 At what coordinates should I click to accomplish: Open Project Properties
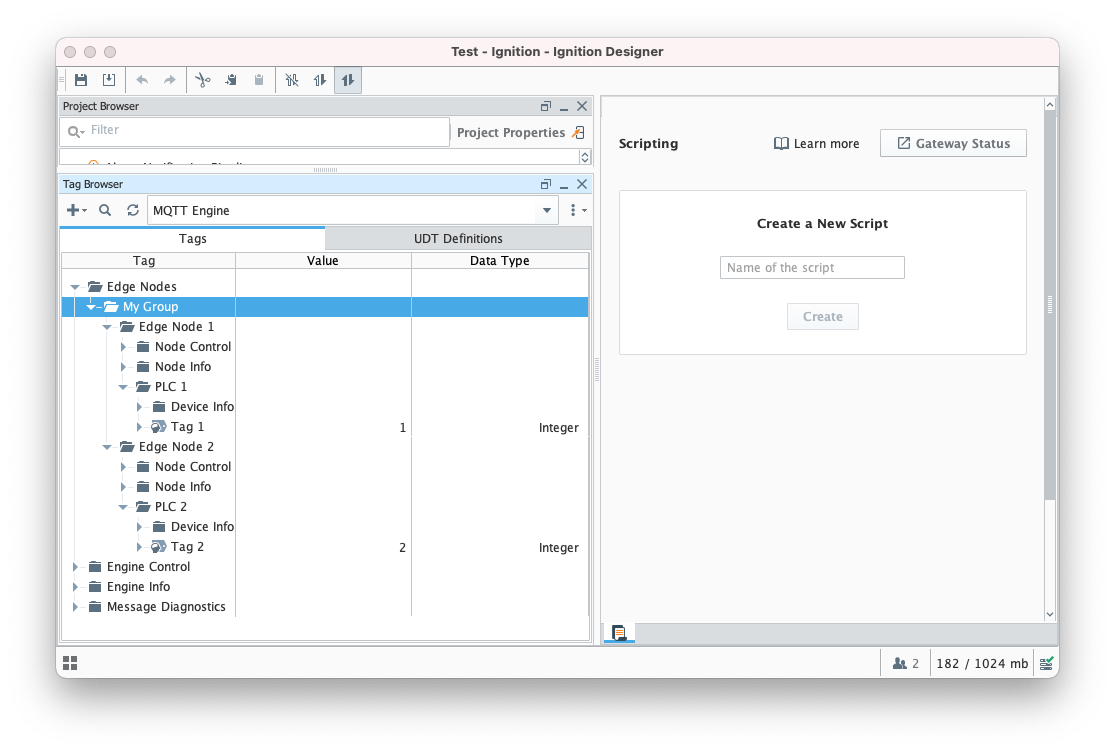520,132
